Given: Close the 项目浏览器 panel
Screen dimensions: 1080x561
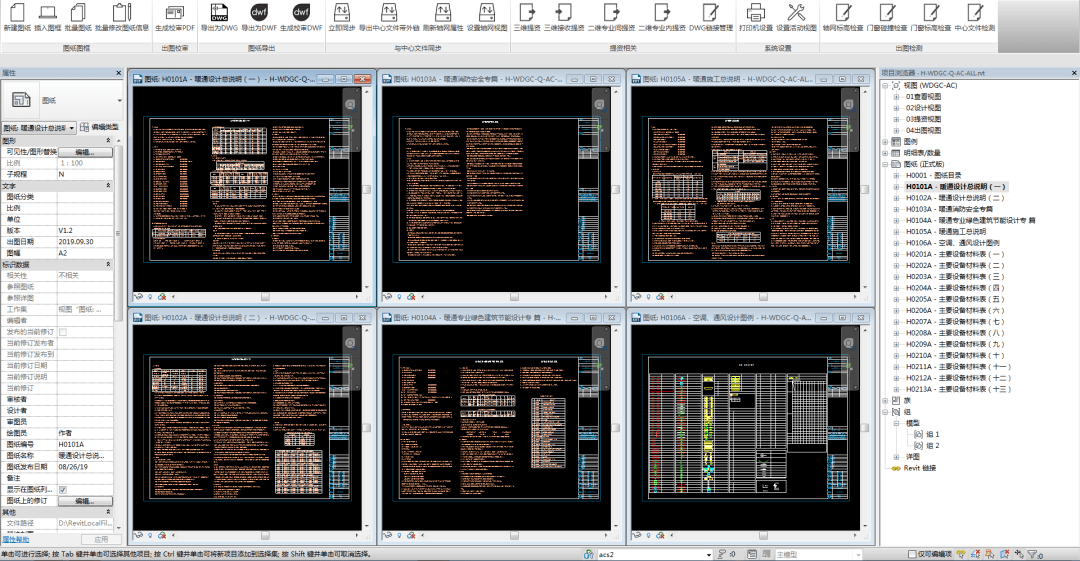Looking at the screenshot, I should tap(1074, 72).
